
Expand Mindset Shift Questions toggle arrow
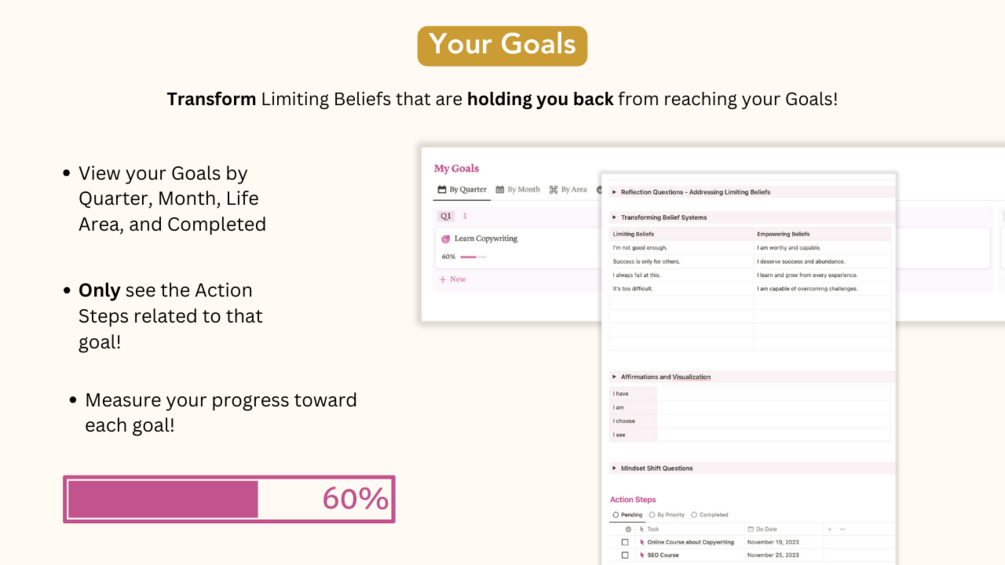614,468
